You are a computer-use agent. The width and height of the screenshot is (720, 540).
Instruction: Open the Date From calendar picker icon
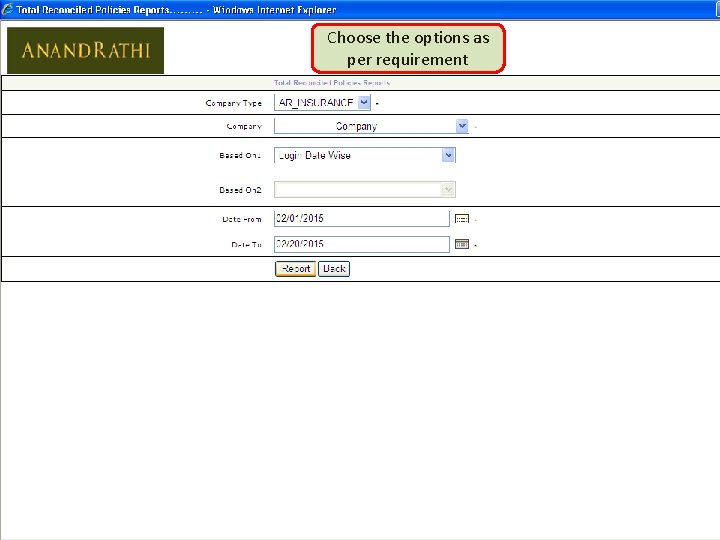point(461,219)
